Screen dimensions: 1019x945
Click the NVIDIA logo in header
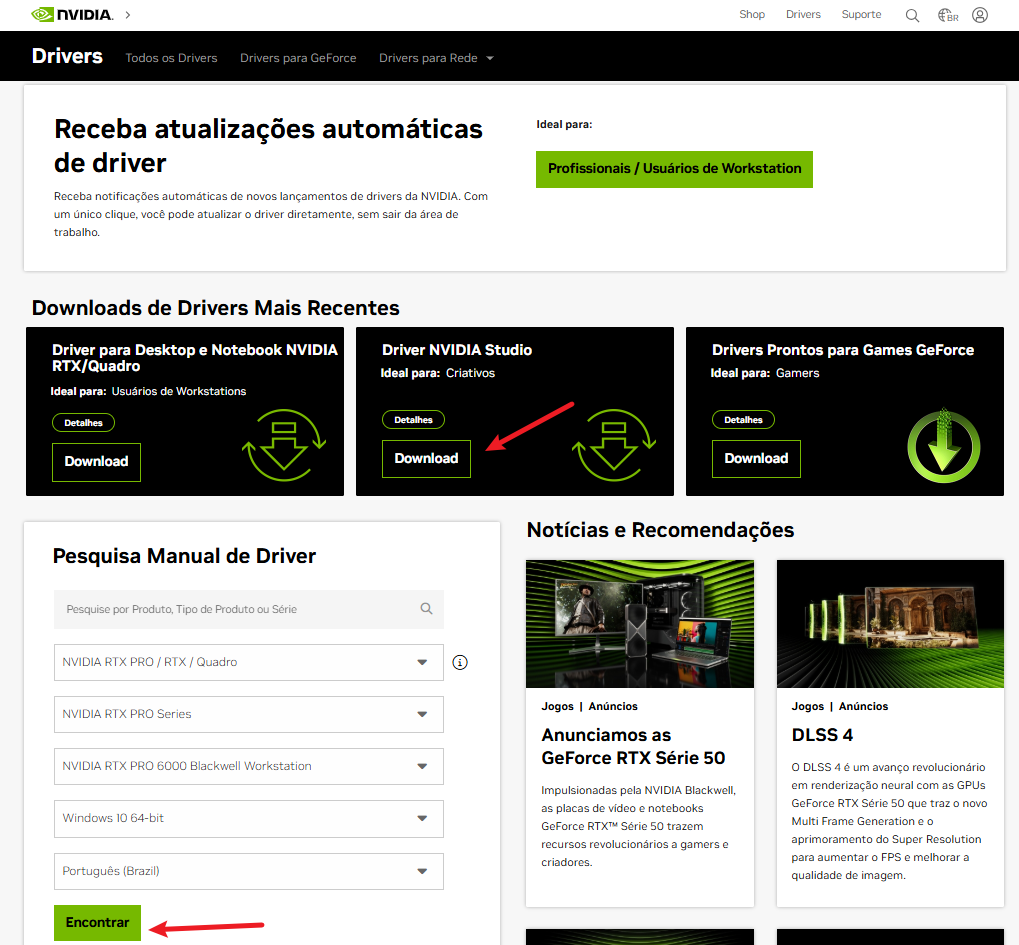72,15
